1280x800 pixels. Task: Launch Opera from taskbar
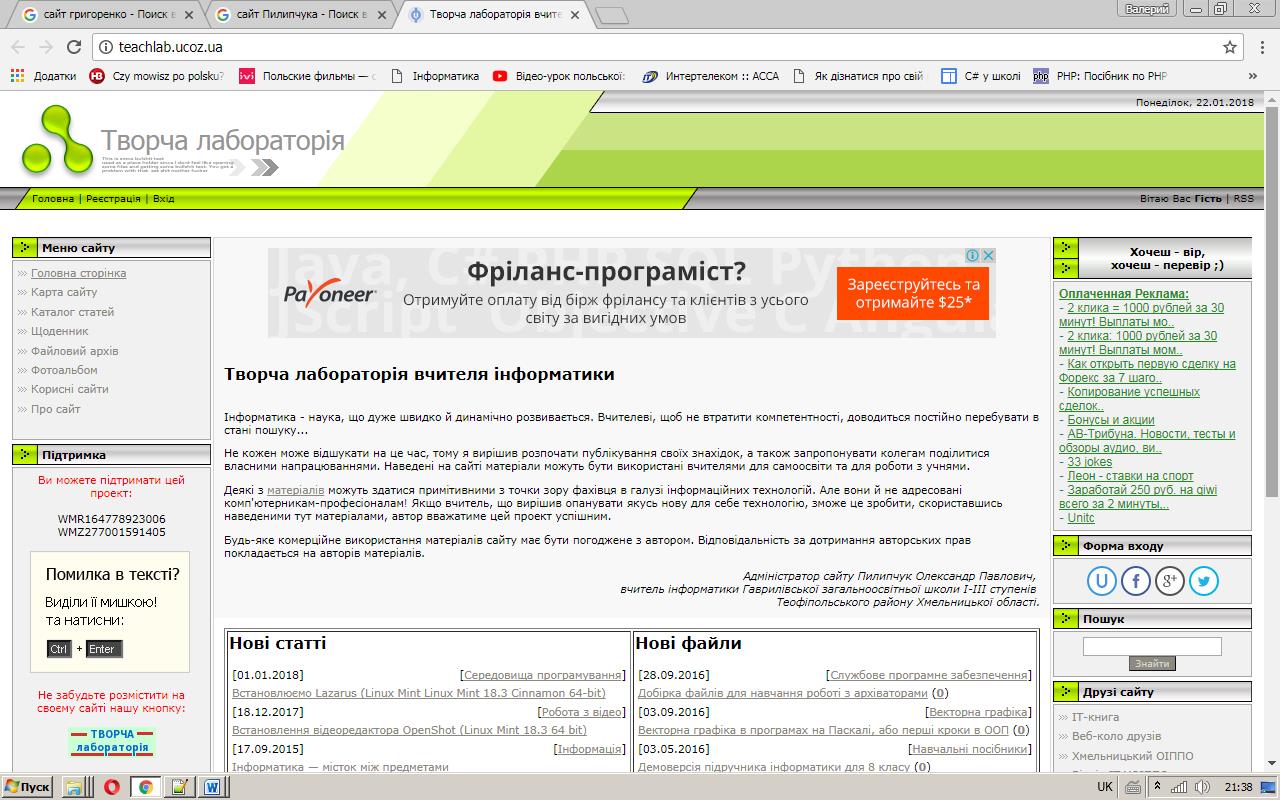(111, 787)
